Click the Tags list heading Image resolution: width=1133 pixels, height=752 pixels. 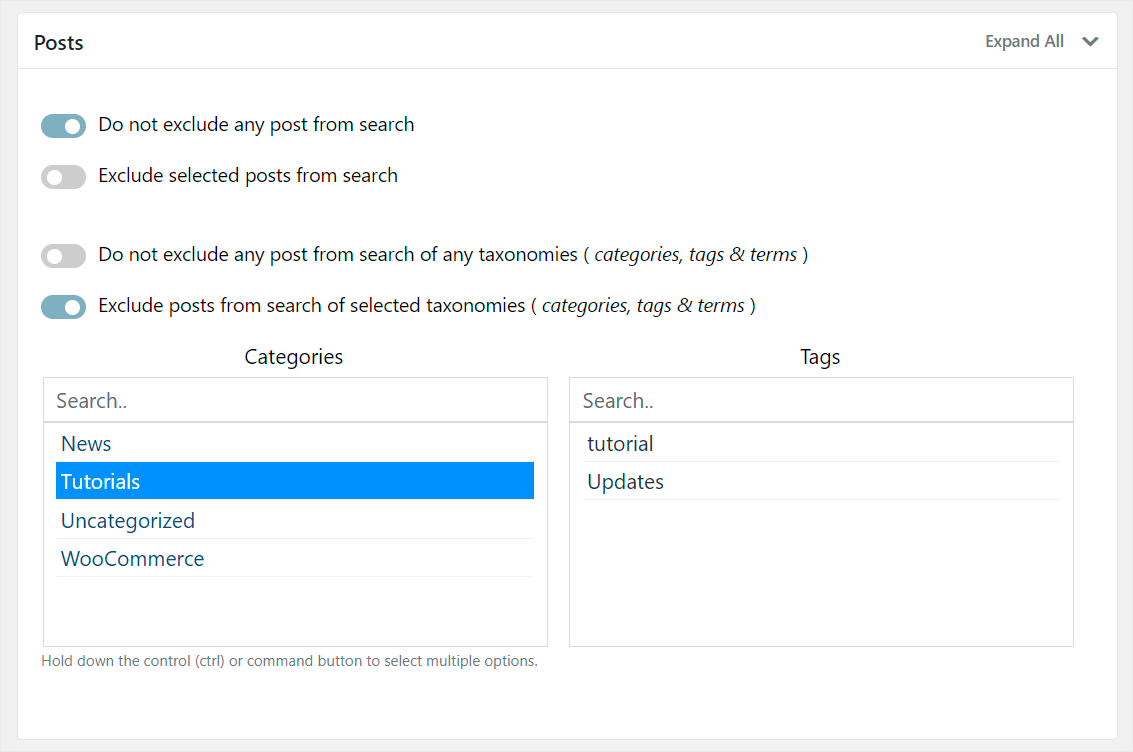coord(820,356)
